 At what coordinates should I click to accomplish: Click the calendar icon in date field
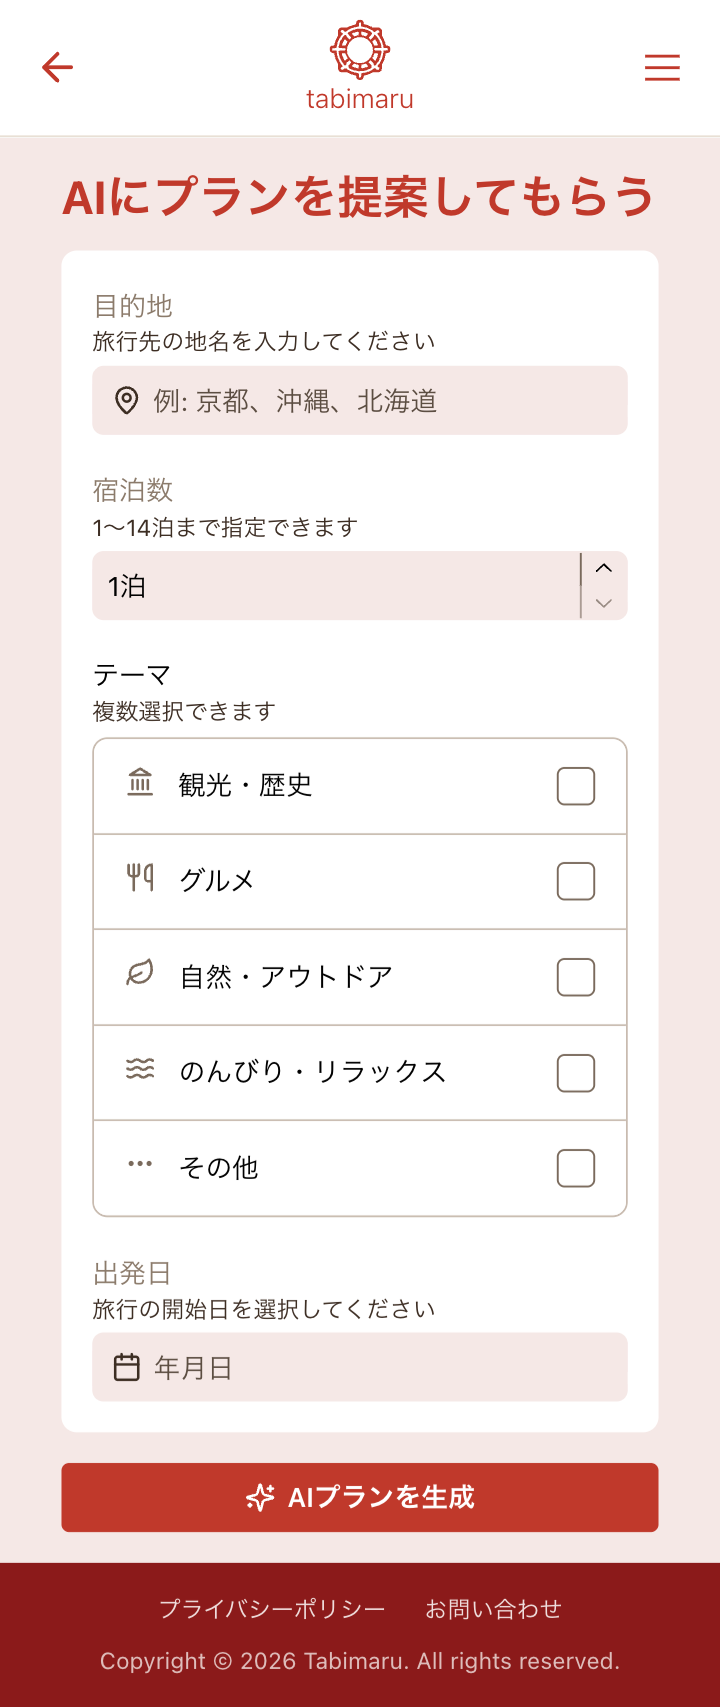pos(126,1367)
